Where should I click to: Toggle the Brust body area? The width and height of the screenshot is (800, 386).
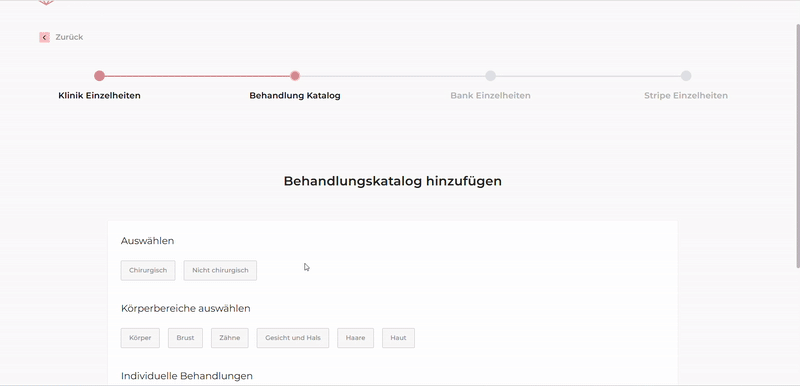tap(185, 338)
